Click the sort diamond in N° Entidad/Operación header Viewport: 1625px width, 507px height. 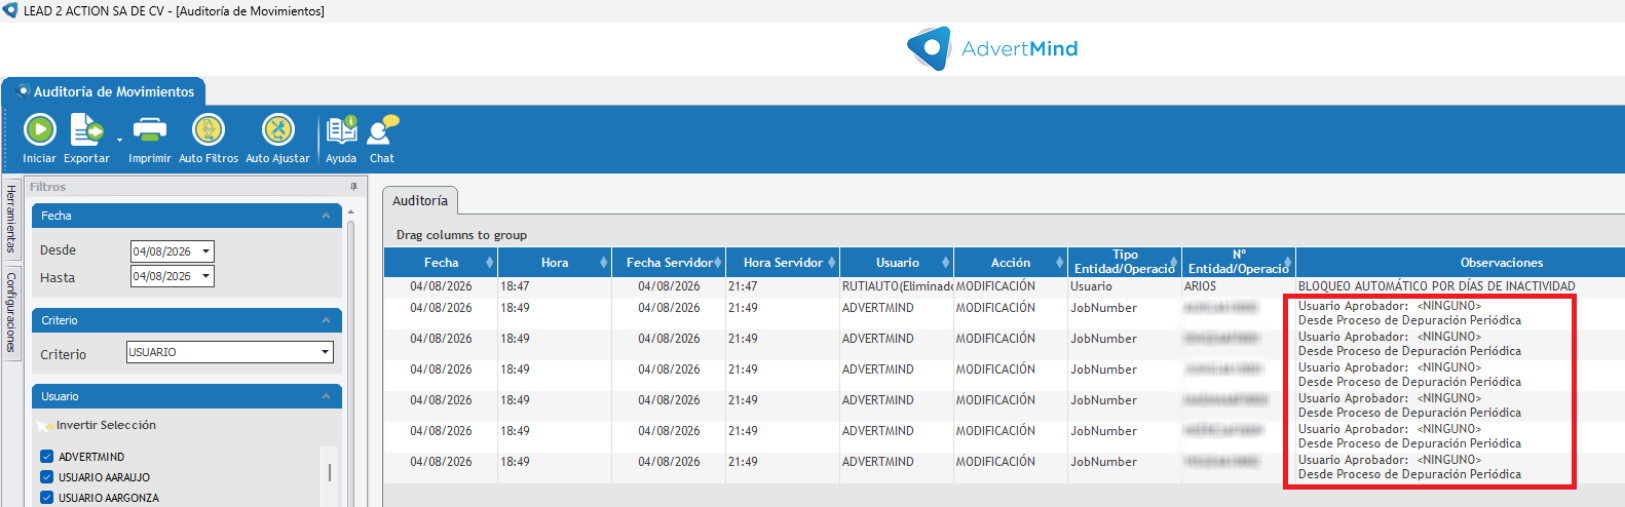coord(1288,262)
